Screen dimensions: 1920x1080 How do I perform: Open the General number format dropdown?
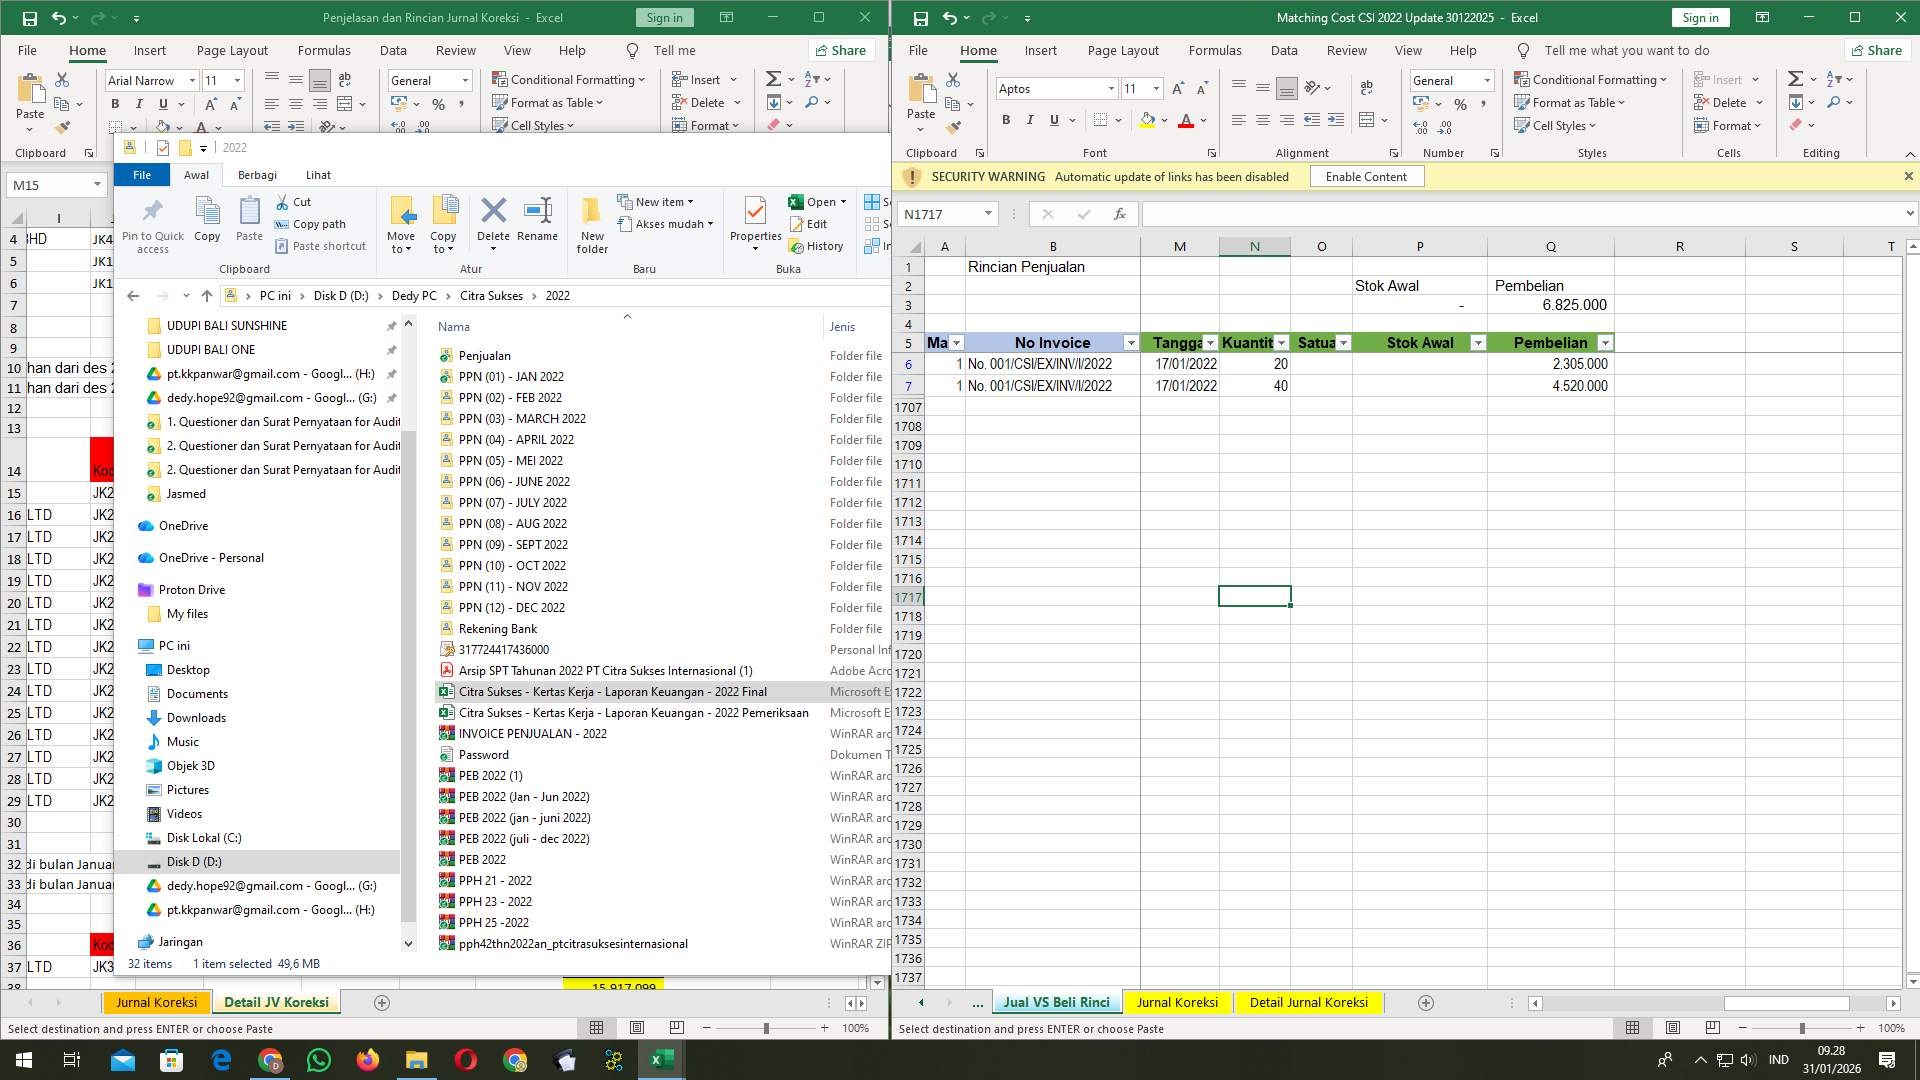[1487, 80]
